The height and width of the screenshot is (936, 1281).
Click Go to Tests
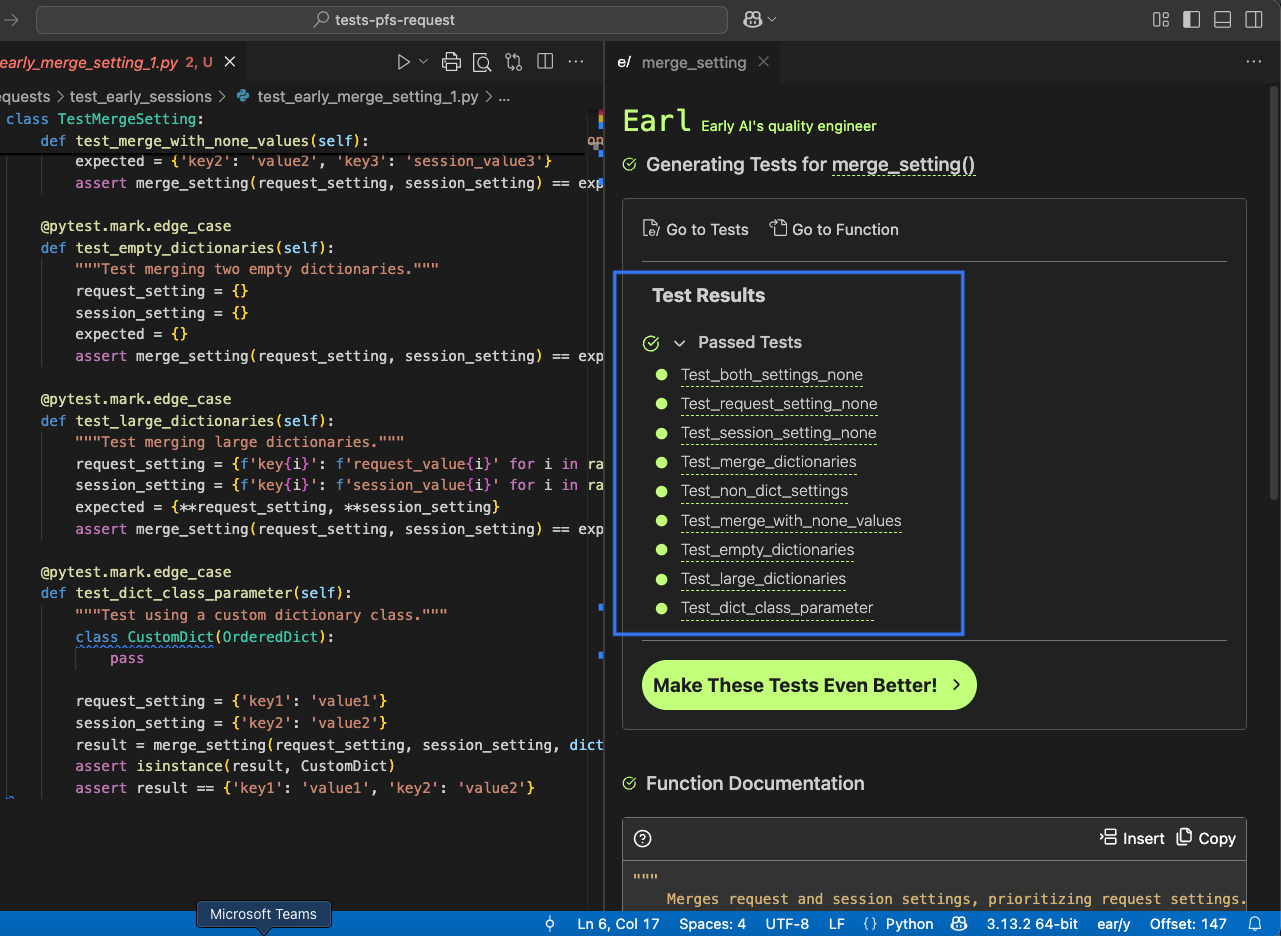696,229
